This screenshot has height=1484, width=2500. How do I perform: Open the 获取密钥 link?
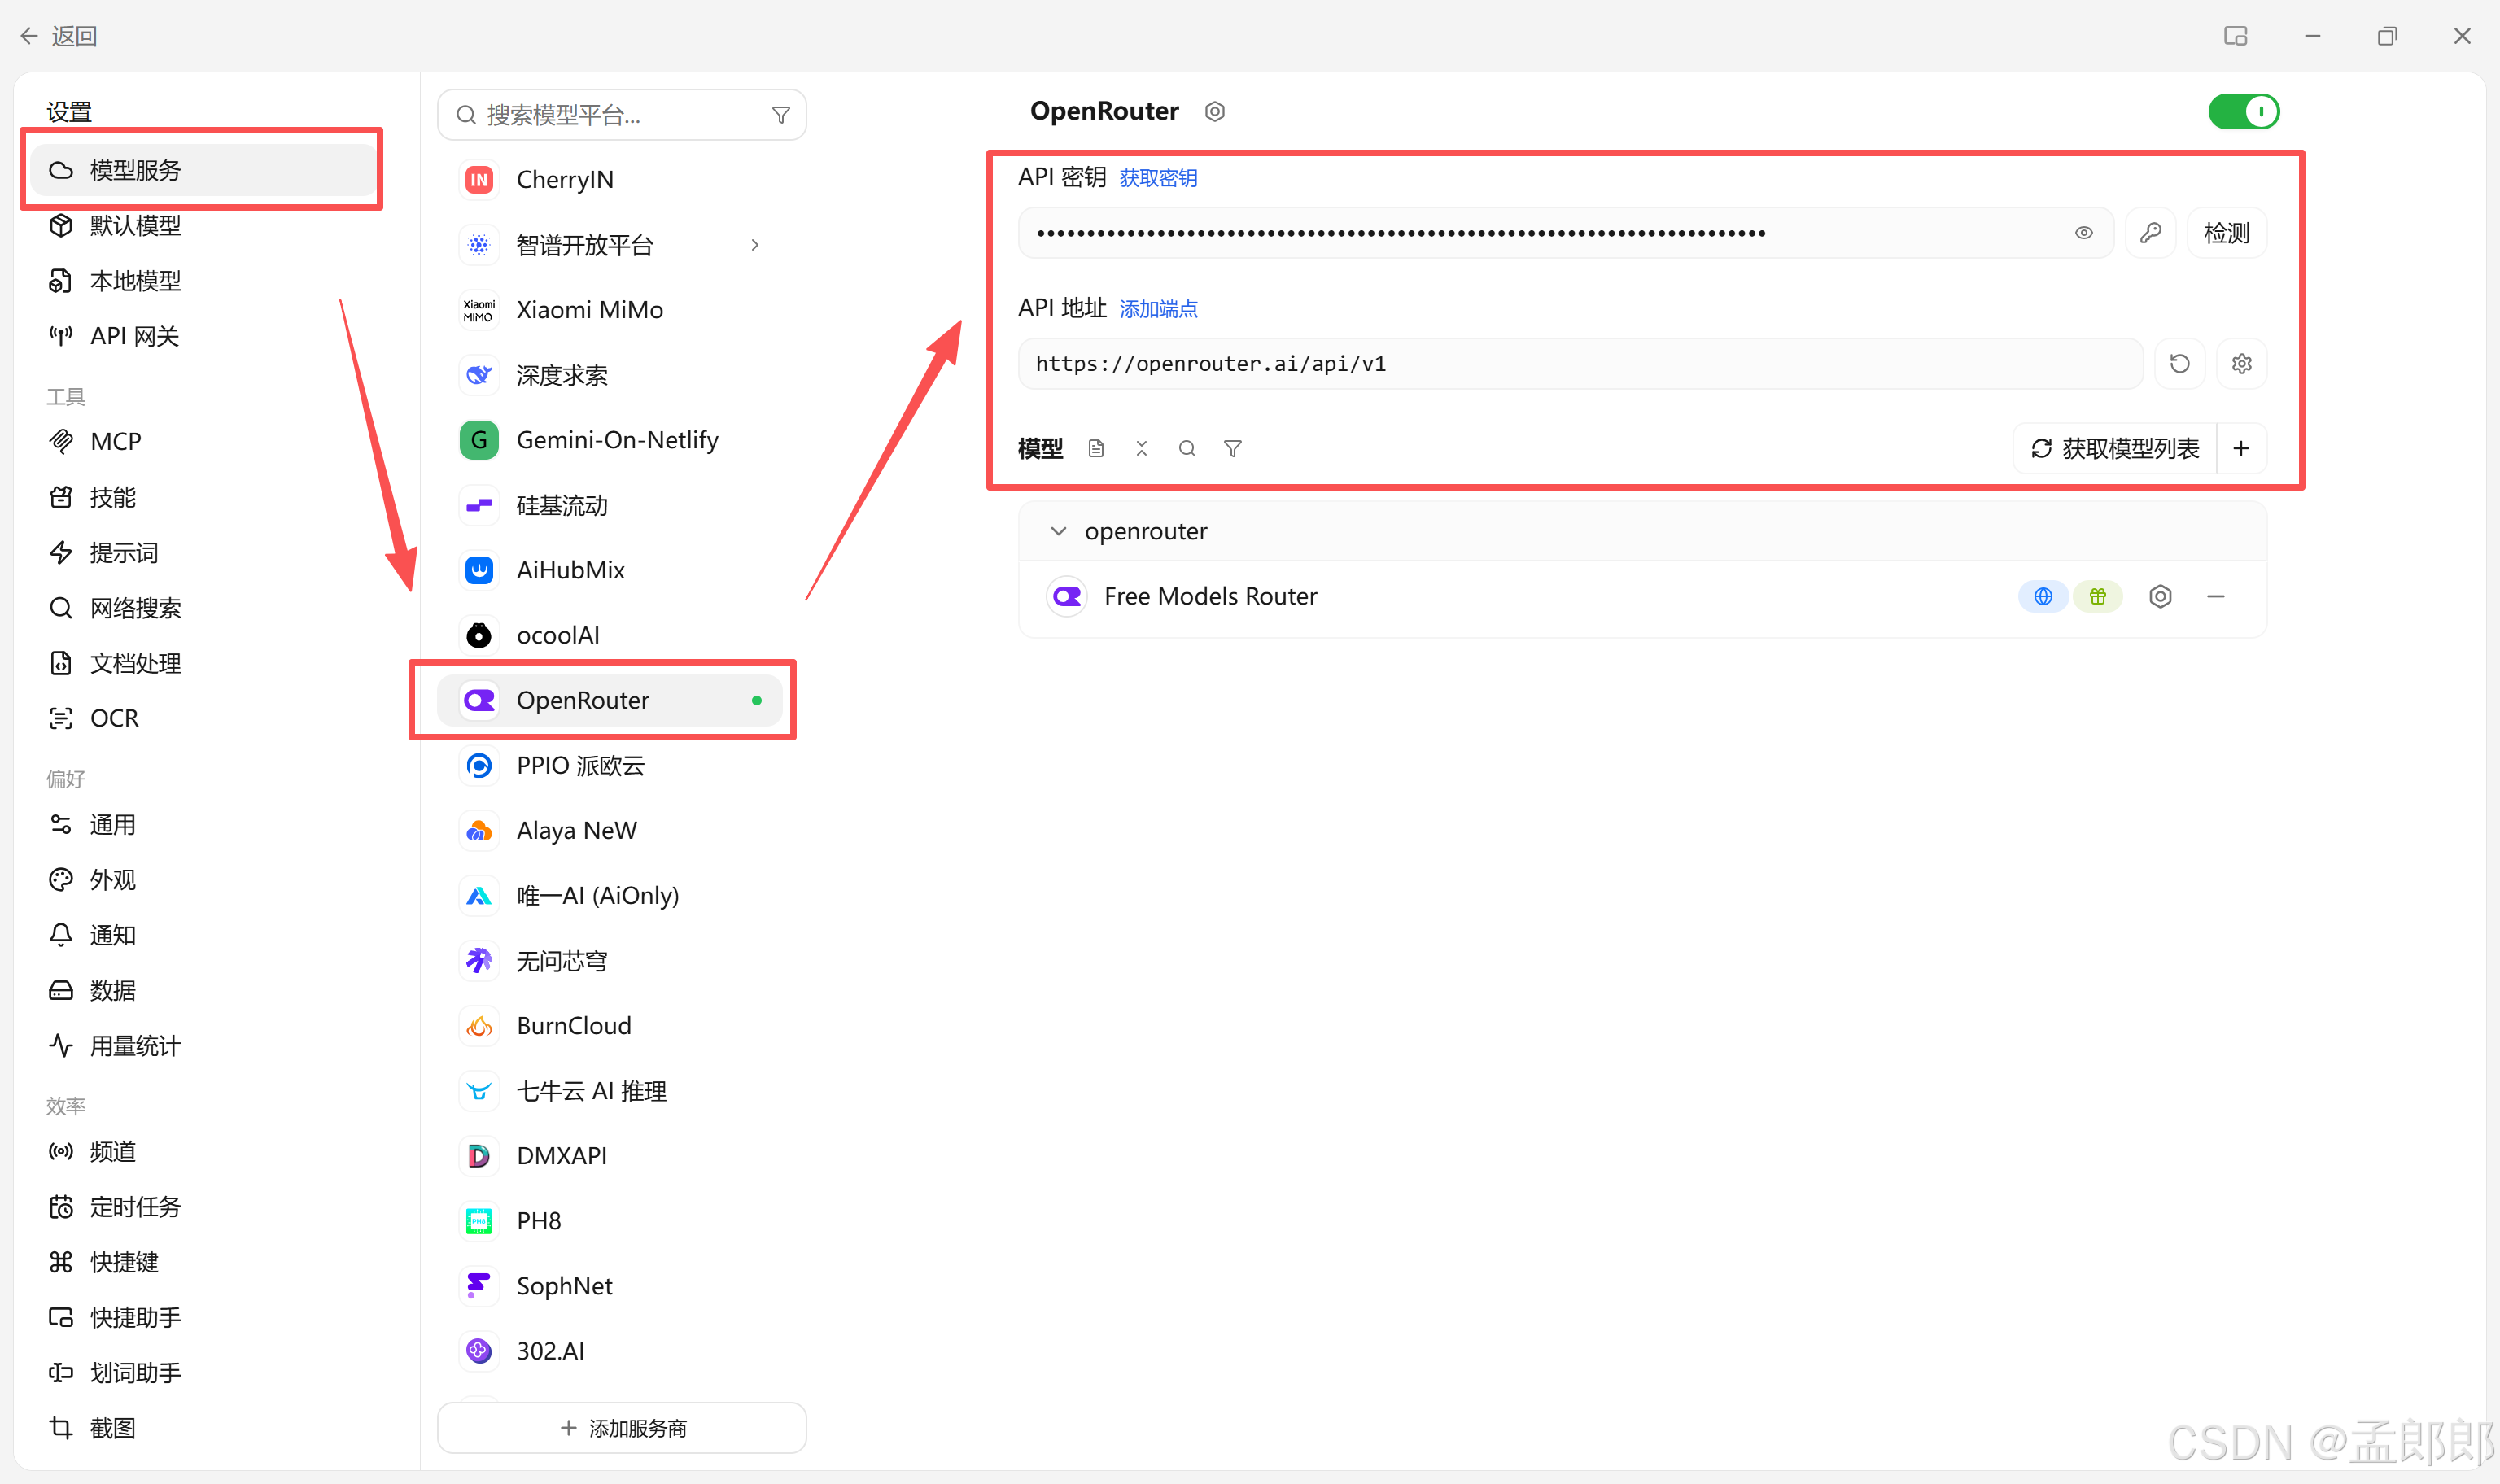point(1158,178)
